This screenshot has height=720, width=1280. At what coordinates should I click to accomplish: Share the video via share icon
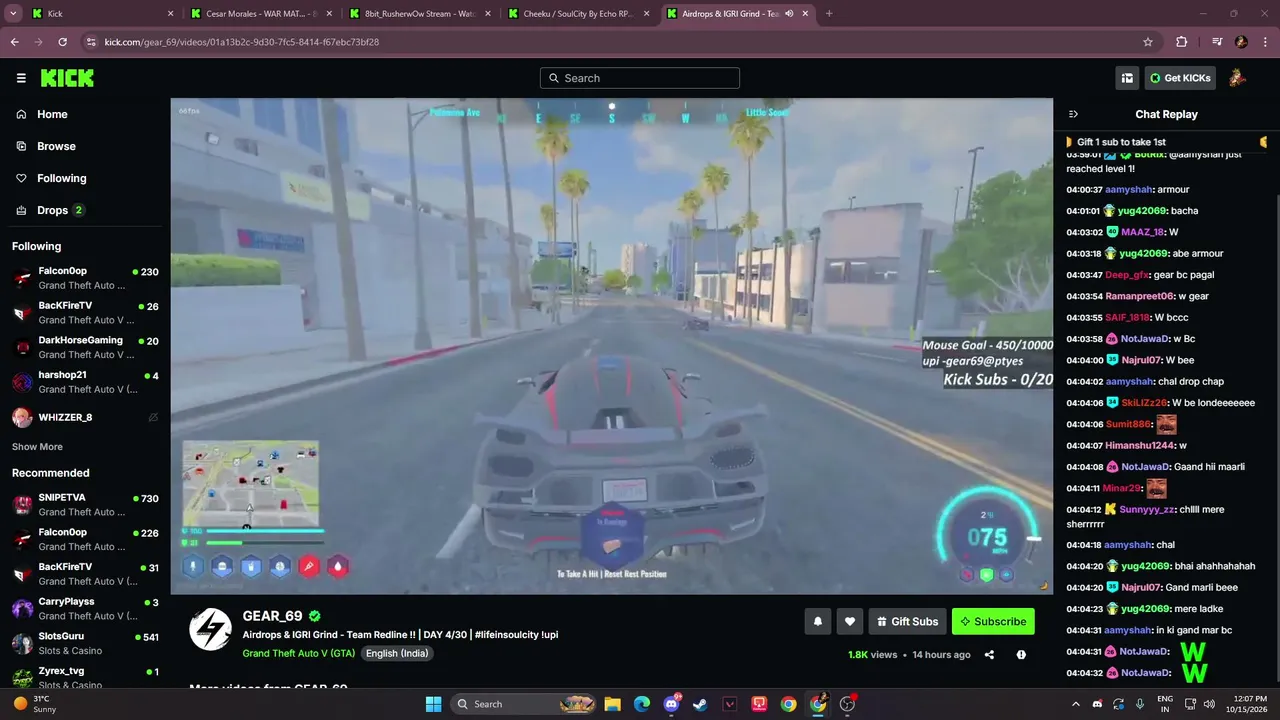click(x=989, y=655)
